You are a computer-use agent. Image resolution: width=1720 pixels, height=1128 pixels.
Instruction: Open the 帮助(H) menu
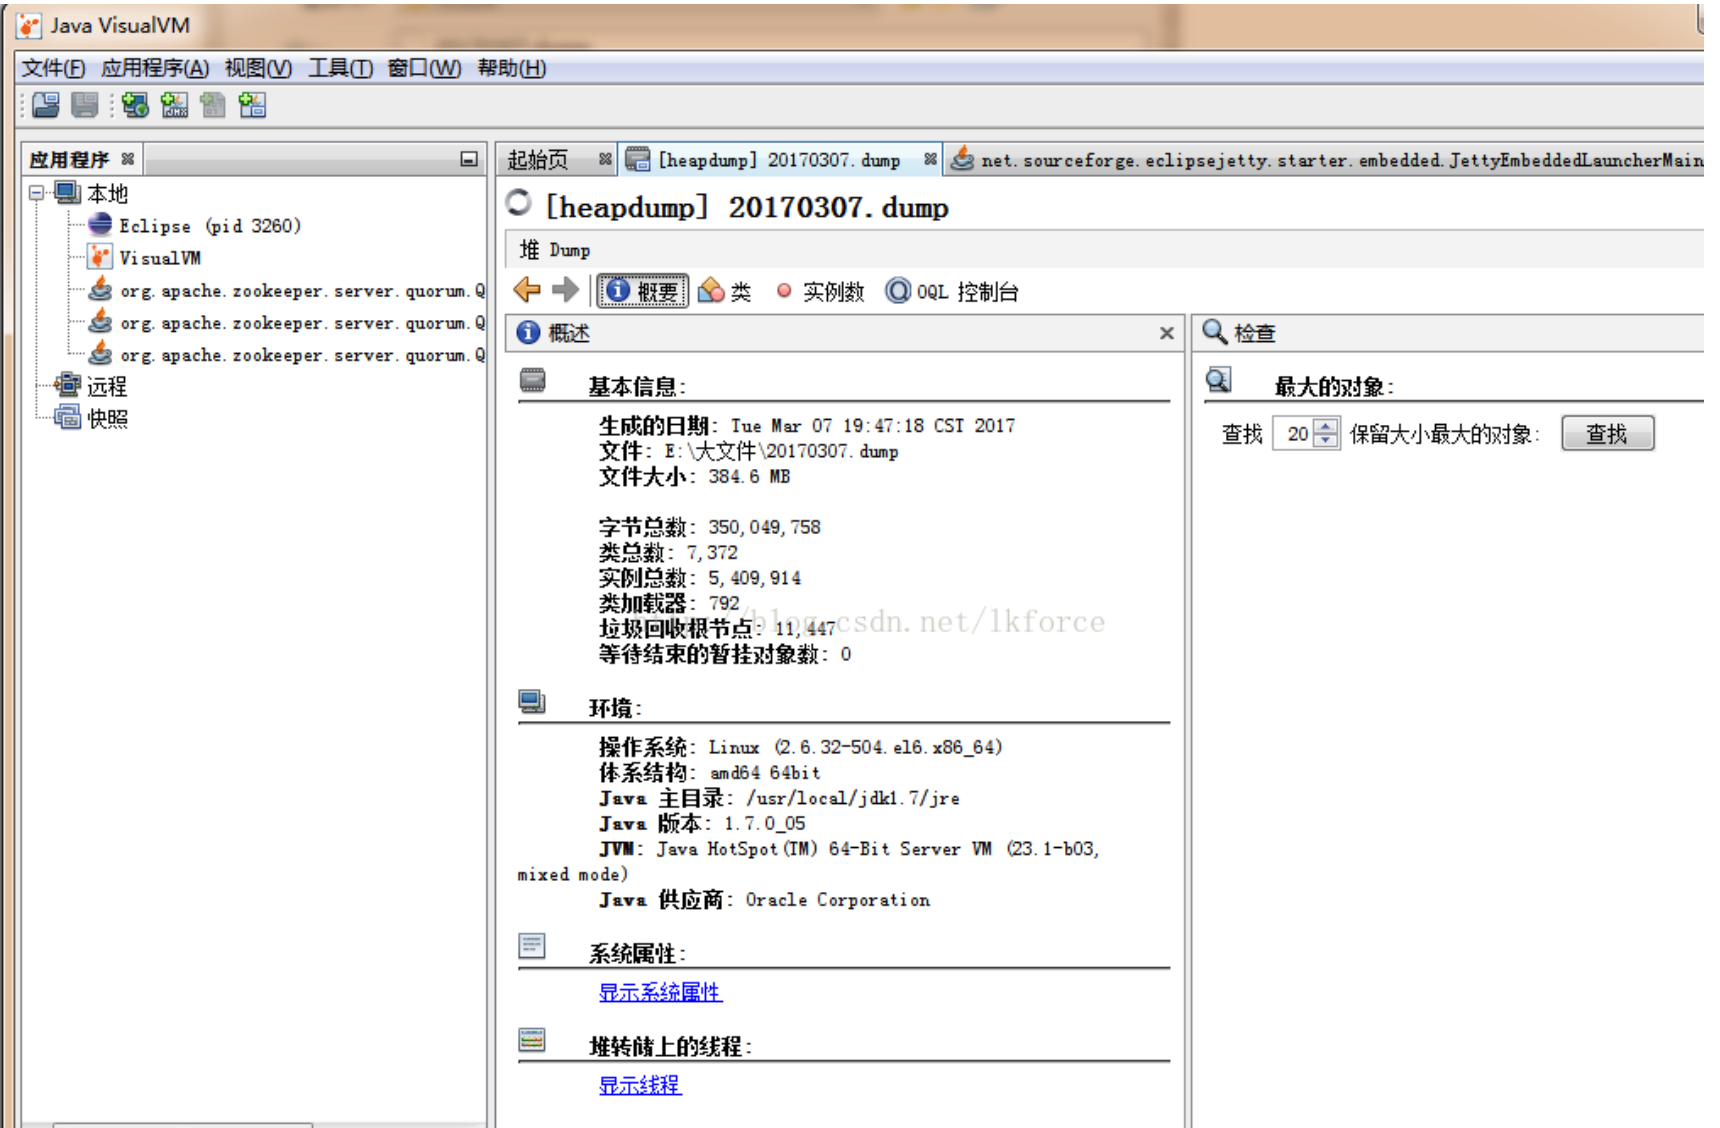coord(512,68)
